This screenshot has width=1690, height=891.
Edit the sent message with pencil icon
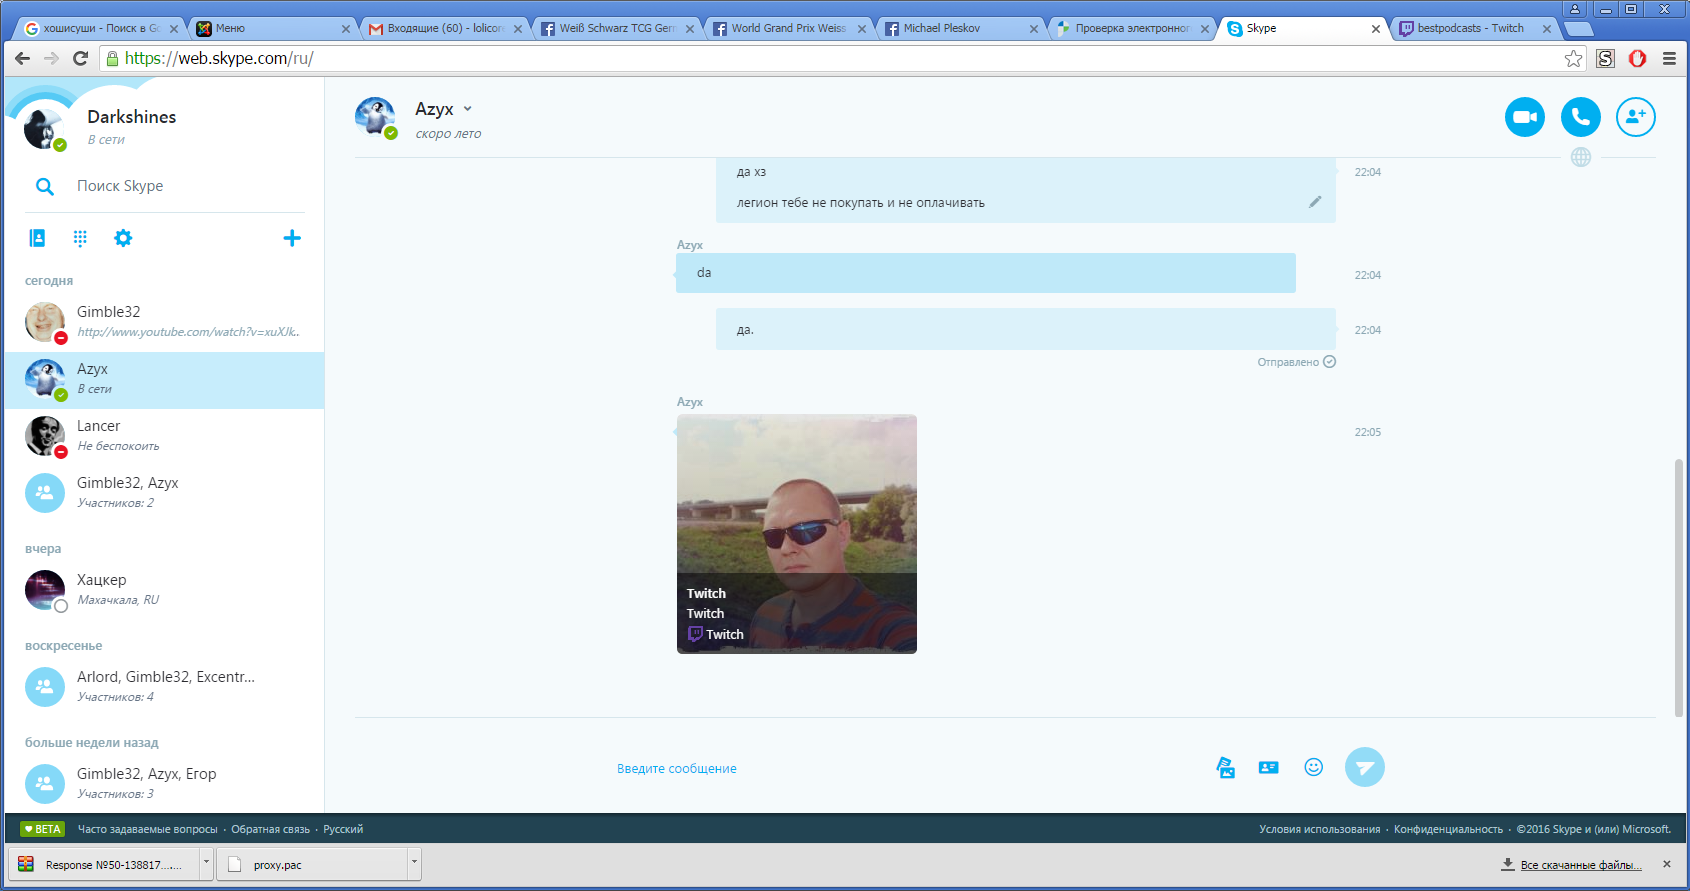pyautogui.click(x=1315, y=202)
